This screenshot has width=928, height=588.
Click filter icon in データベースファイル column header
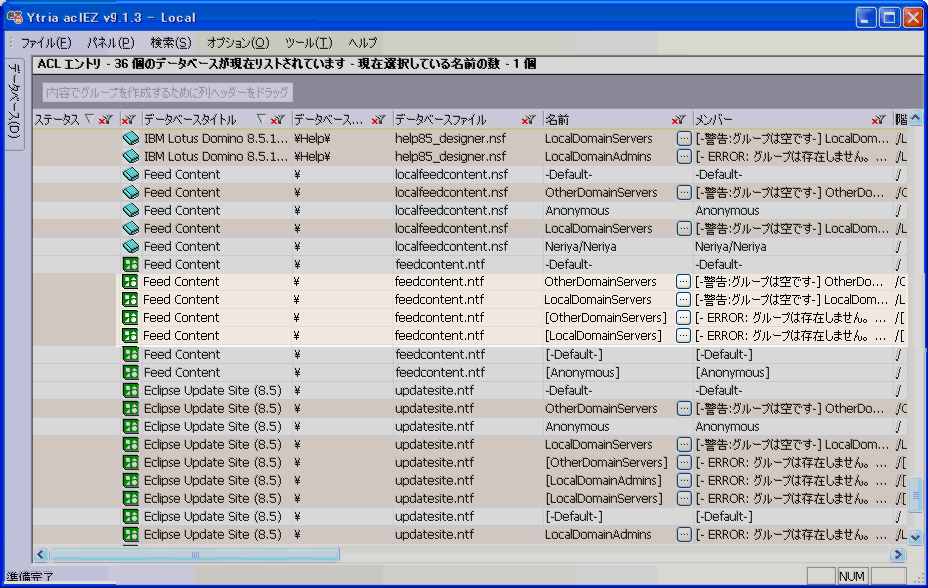(x=528, y=120)
